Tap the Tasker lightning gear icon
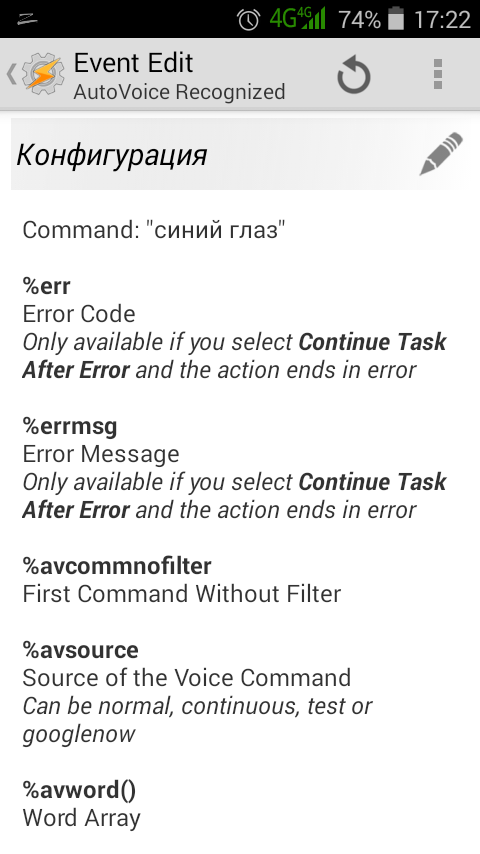 pyautogui.click(x=43, y=74)
